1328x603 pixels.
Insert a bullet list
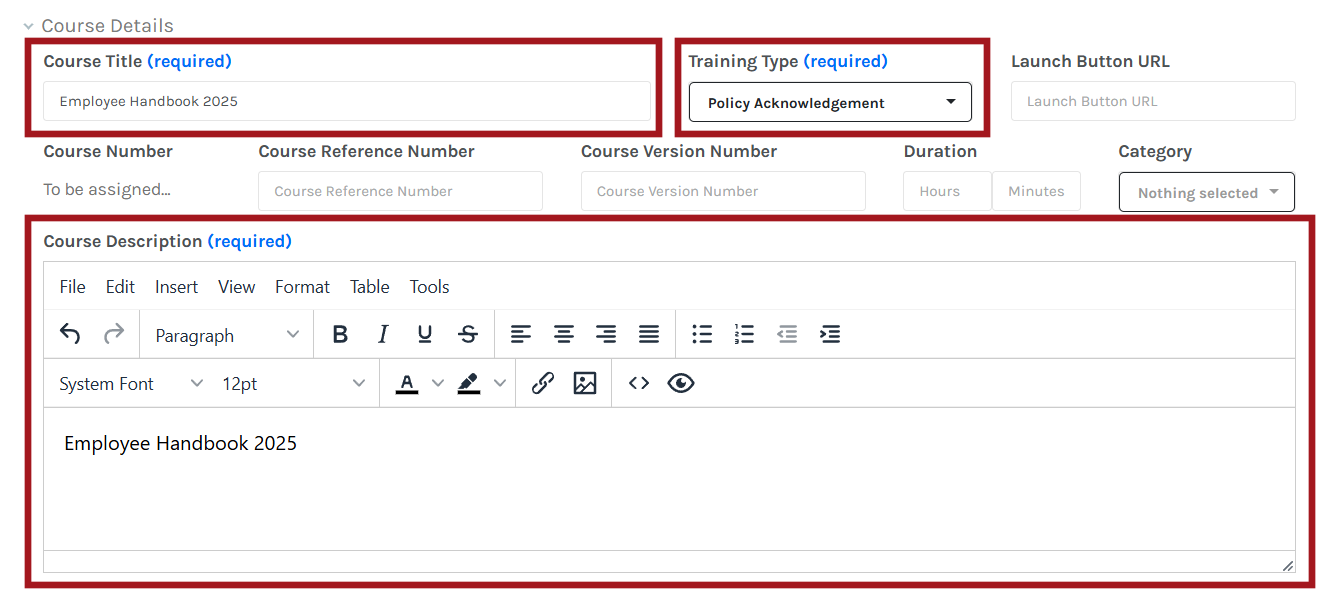pos(702,334)
